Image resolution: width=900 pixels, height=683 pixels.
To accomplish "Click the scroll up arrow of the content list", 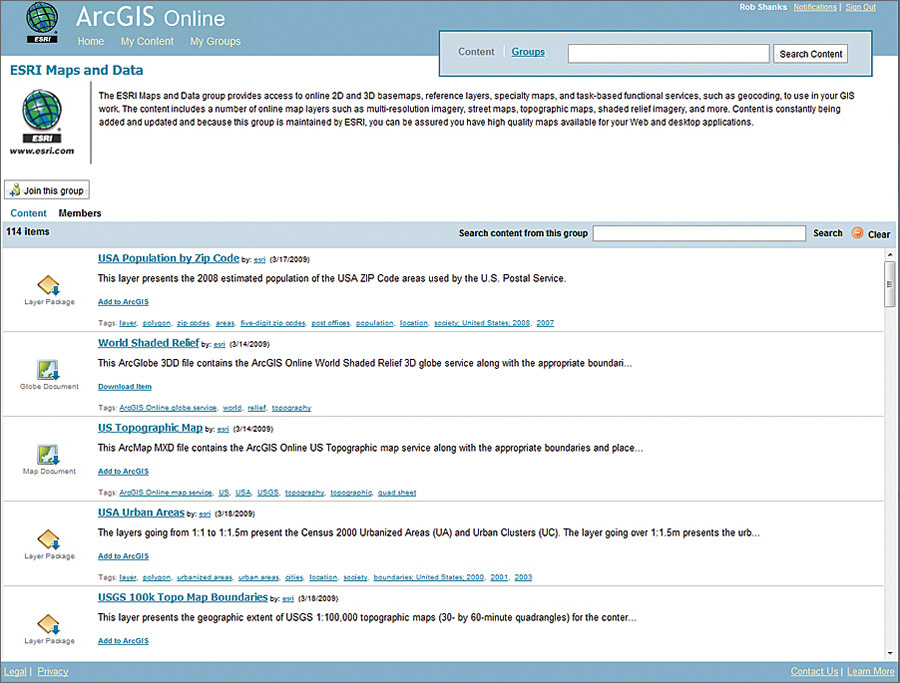I will click(x=890, y=254).
